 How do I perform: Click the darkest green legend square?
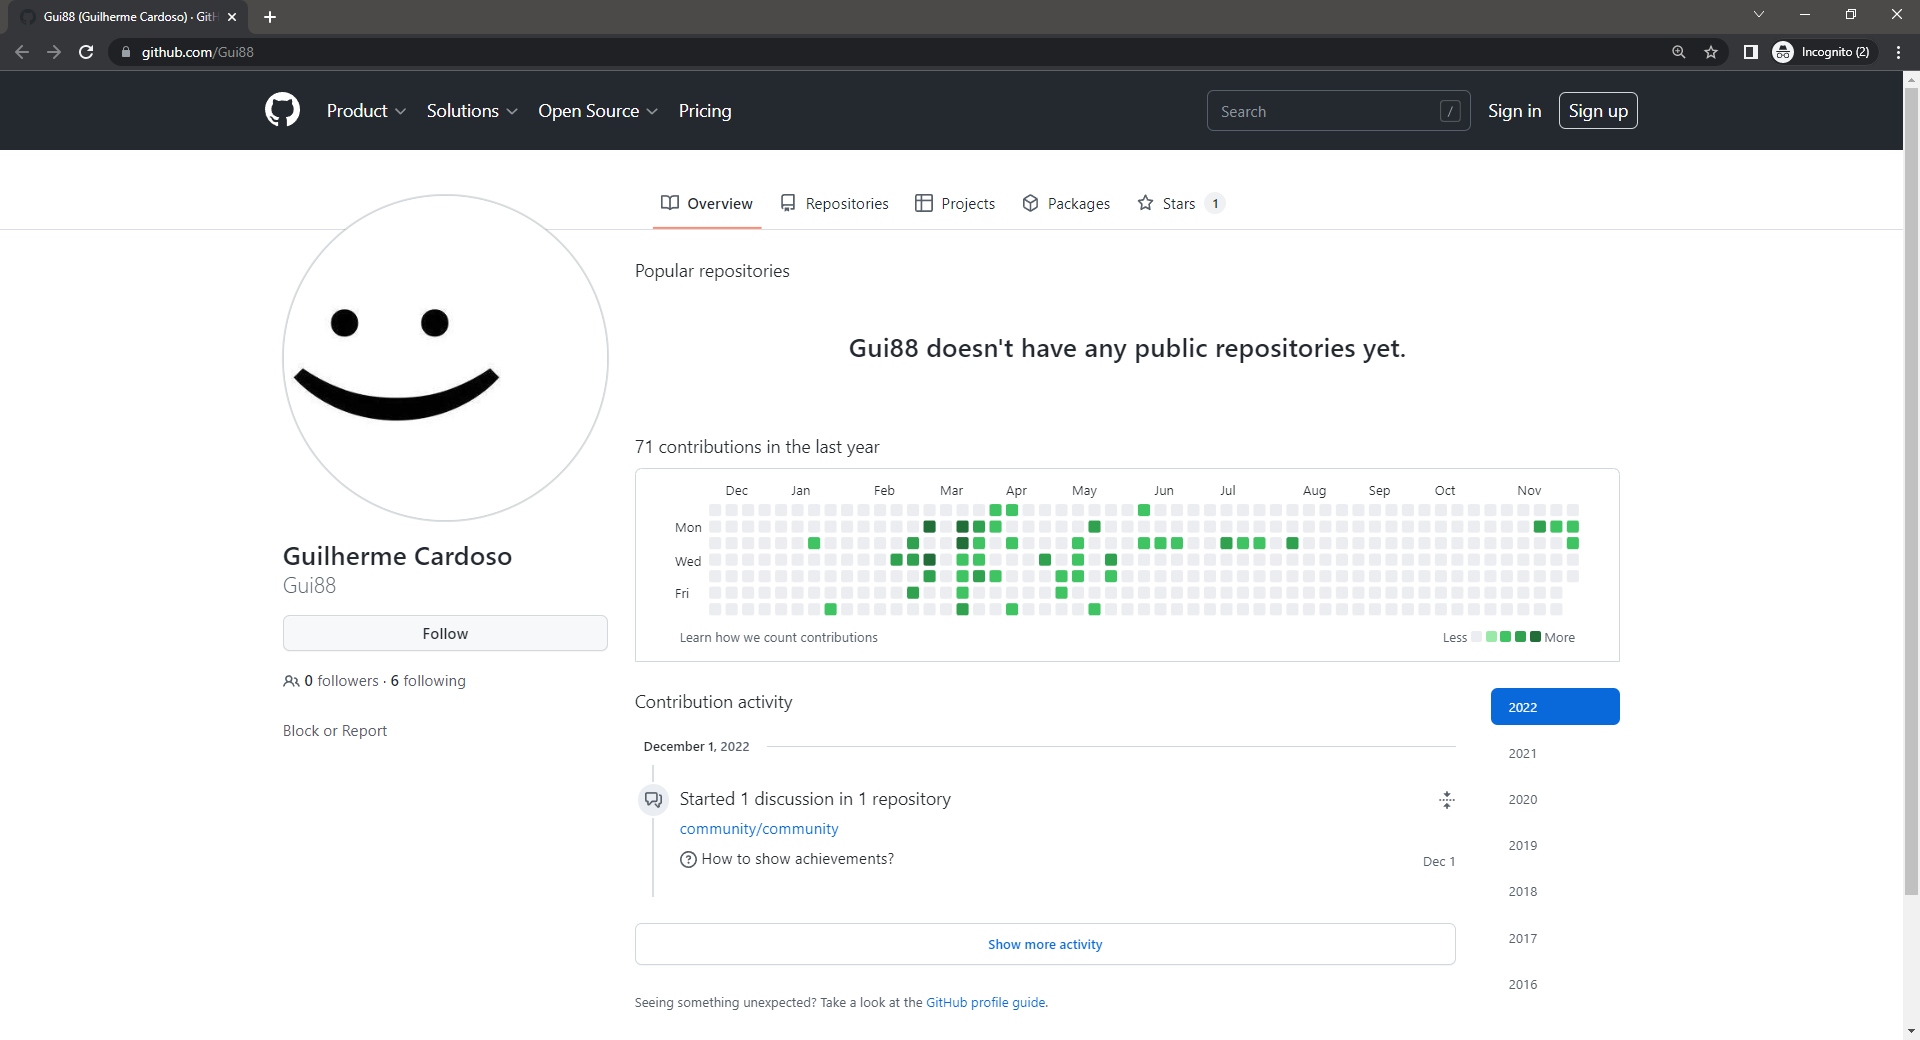[1535, 637]
